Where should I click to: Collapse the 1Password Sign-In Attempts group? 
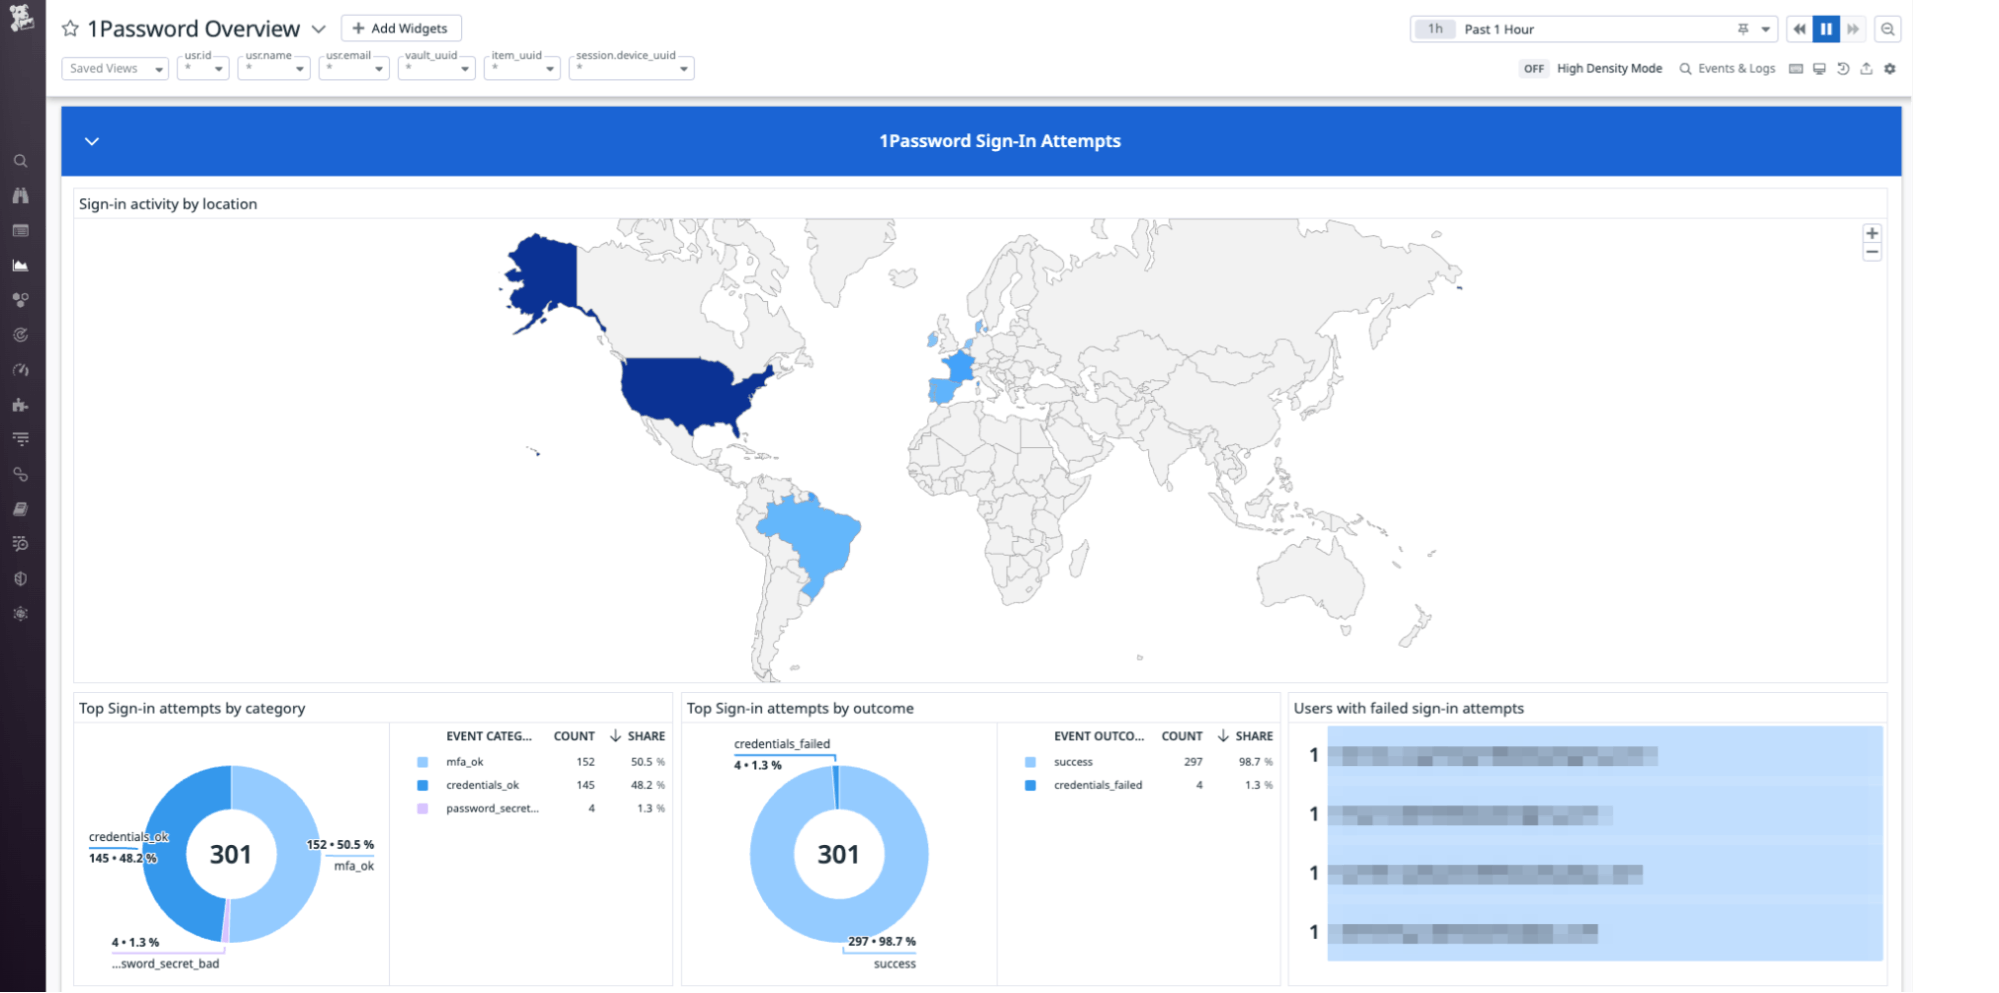point(92,142)
